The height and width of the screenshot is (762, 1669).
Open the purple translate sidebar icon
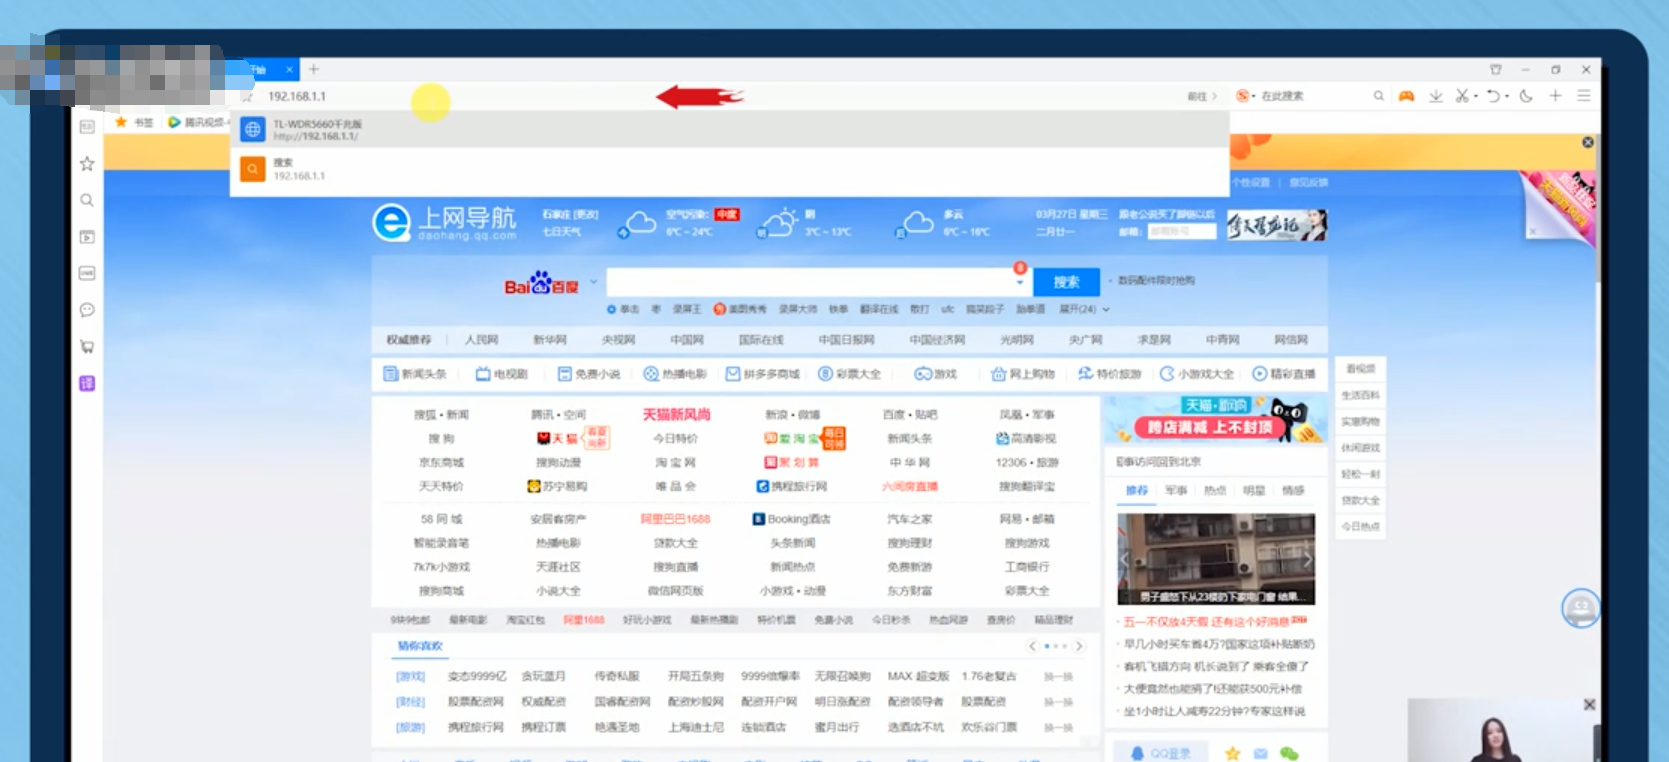[x=87, y=384]
